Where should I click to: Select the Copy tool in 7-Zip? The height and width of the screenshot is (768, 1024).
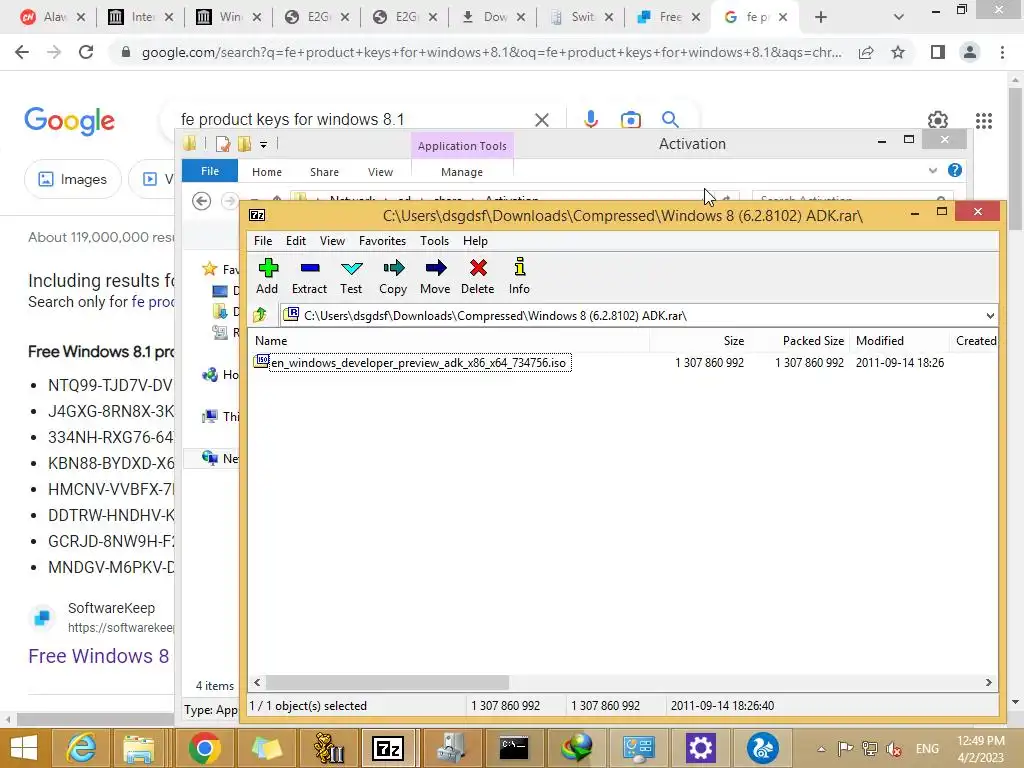[x=392, y=276]
